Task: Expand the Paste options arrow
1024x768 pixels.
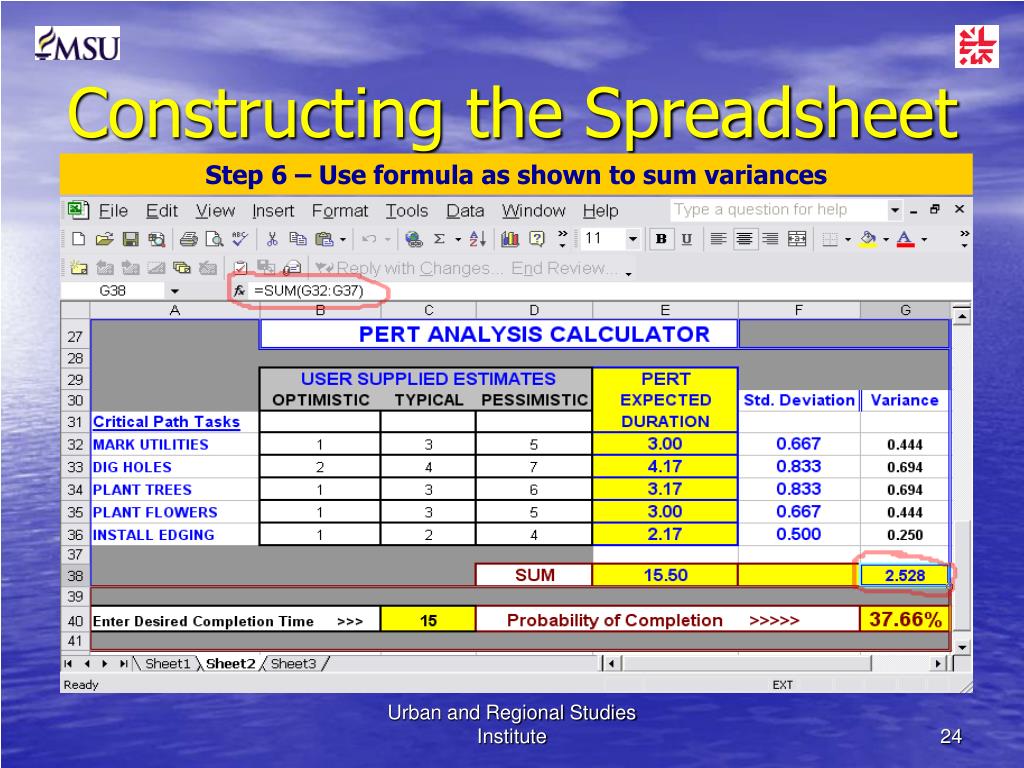Action: click(343, 240)
